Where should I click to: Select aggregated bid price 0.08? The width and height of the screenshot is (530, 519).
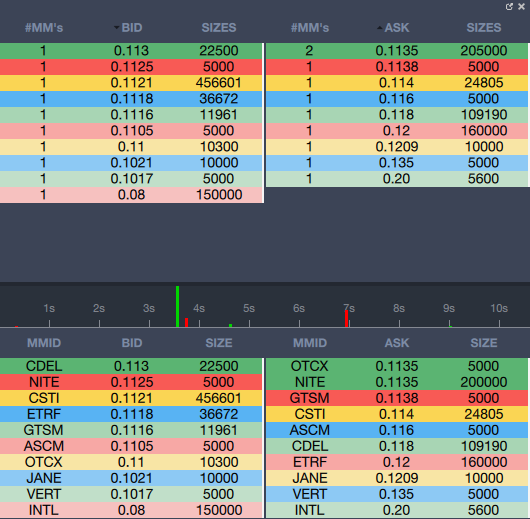(131, 195)
